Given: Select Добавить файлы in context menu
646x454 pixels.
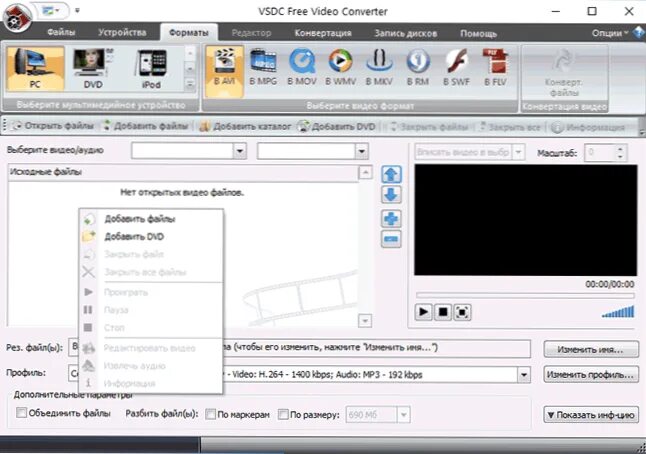Looking at the screenshot, I should coord(151,219).
